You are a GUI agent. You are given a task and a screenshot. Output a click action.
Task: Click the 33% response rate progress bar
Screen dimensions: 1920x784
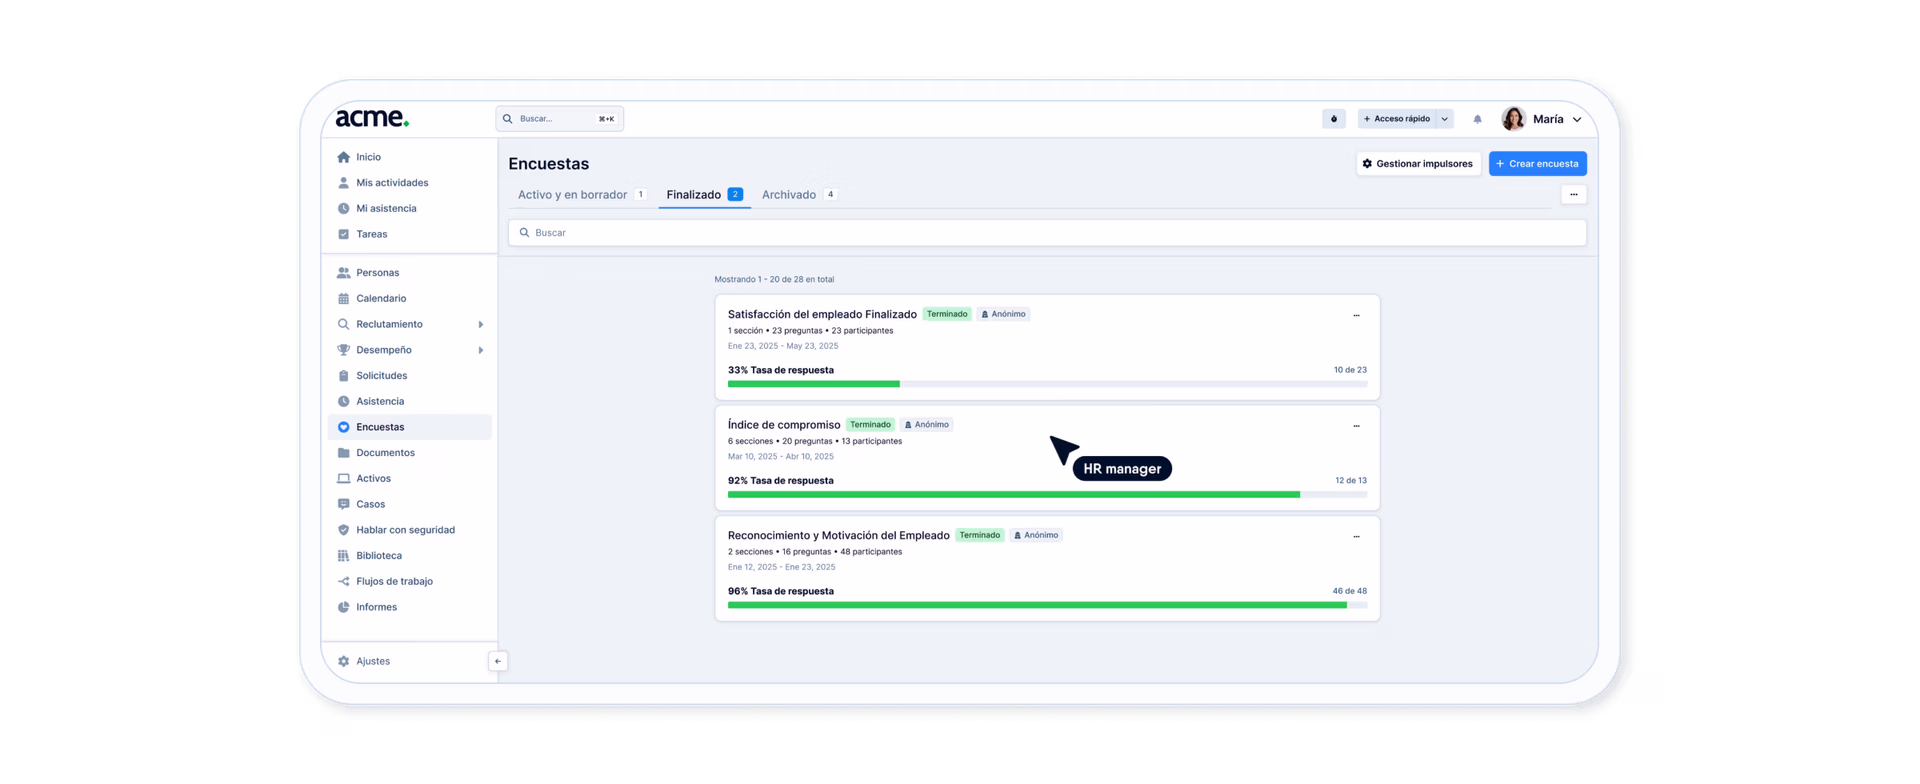pos(1047,384)
